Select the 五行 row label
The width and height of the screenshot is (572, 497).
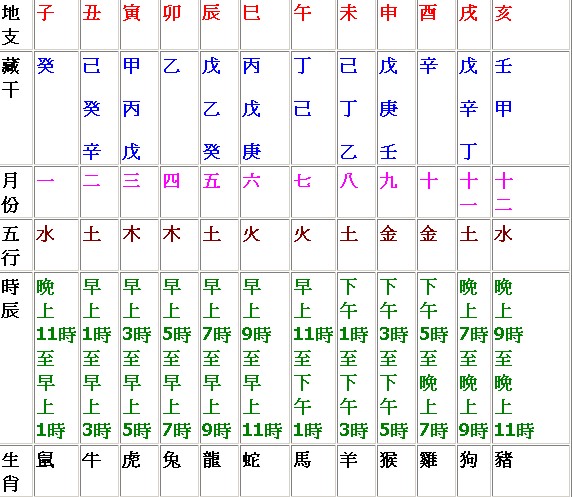pyautogui.click(x=10, y=246)
